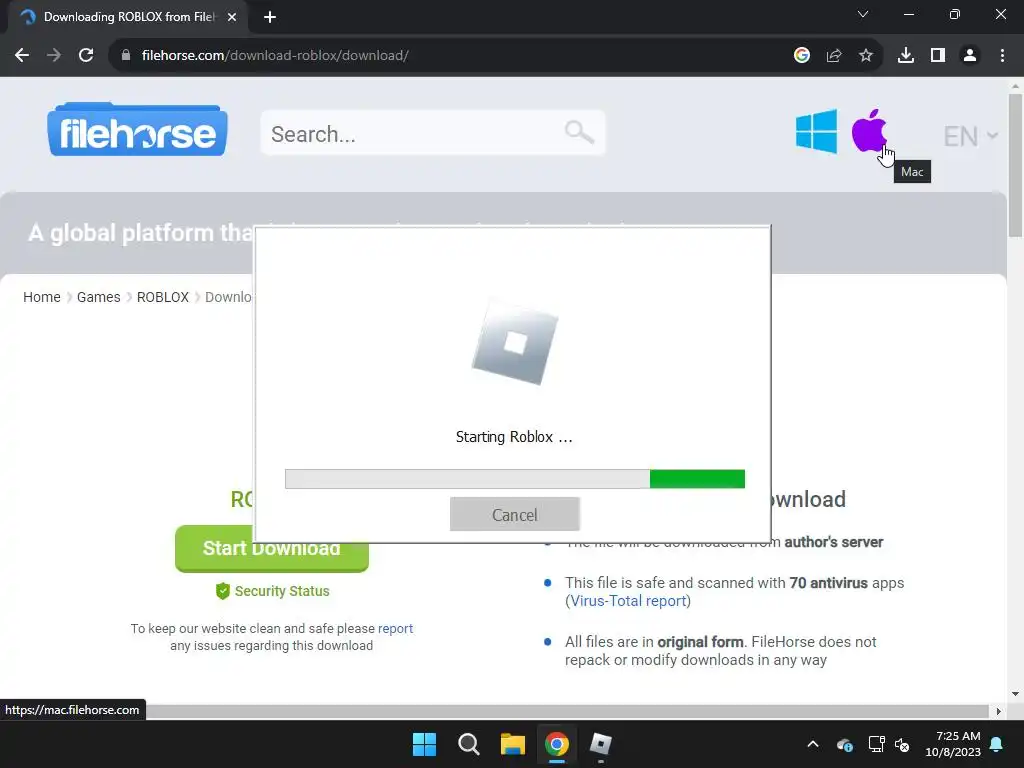Click the OneDrive cloud tray icon

[x=844, y=744]
